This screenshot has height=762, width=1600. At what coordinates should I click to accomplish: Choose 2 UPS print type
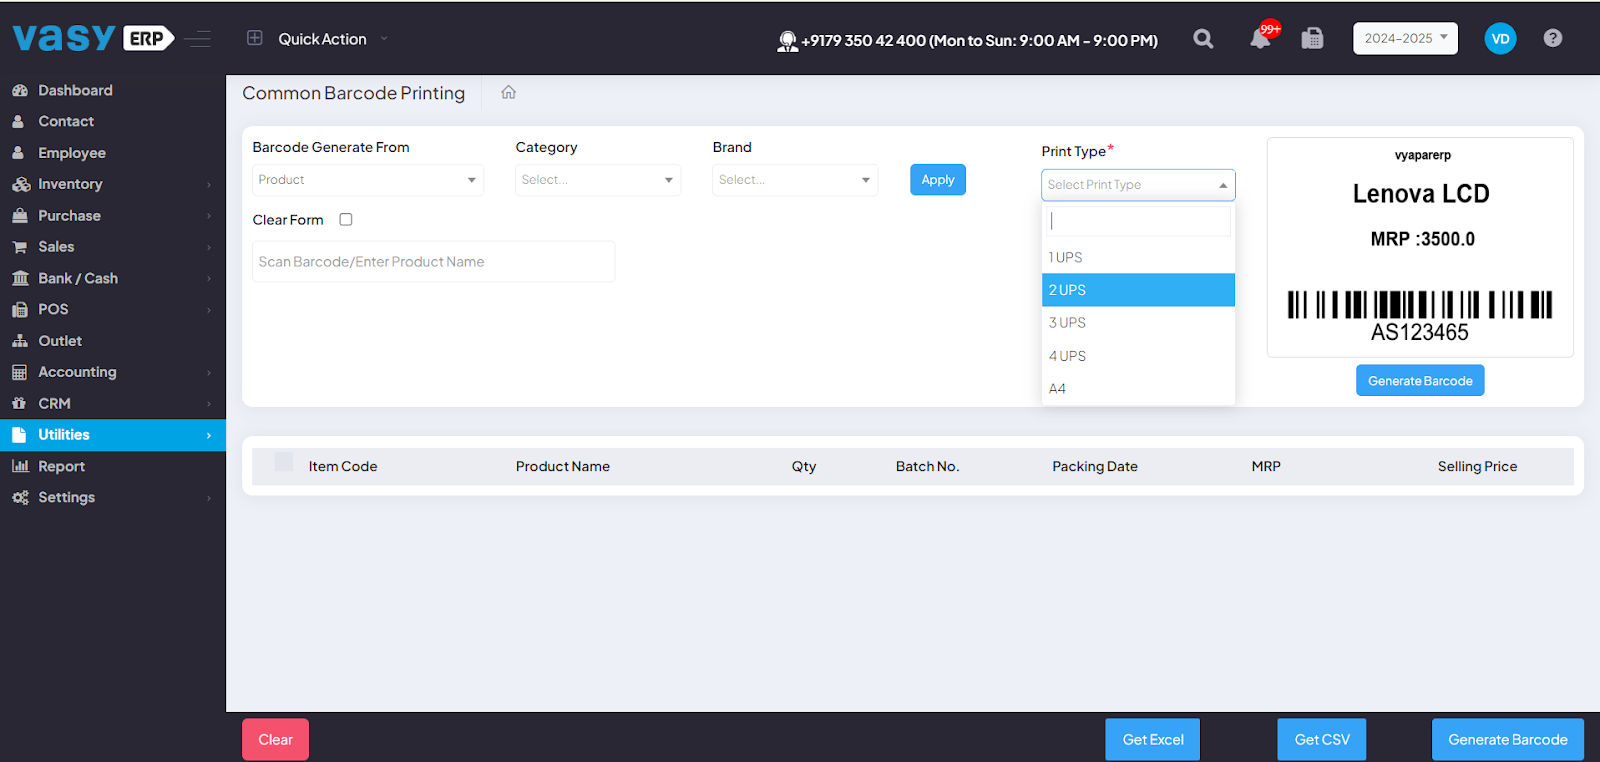[x=1138, y=290]
